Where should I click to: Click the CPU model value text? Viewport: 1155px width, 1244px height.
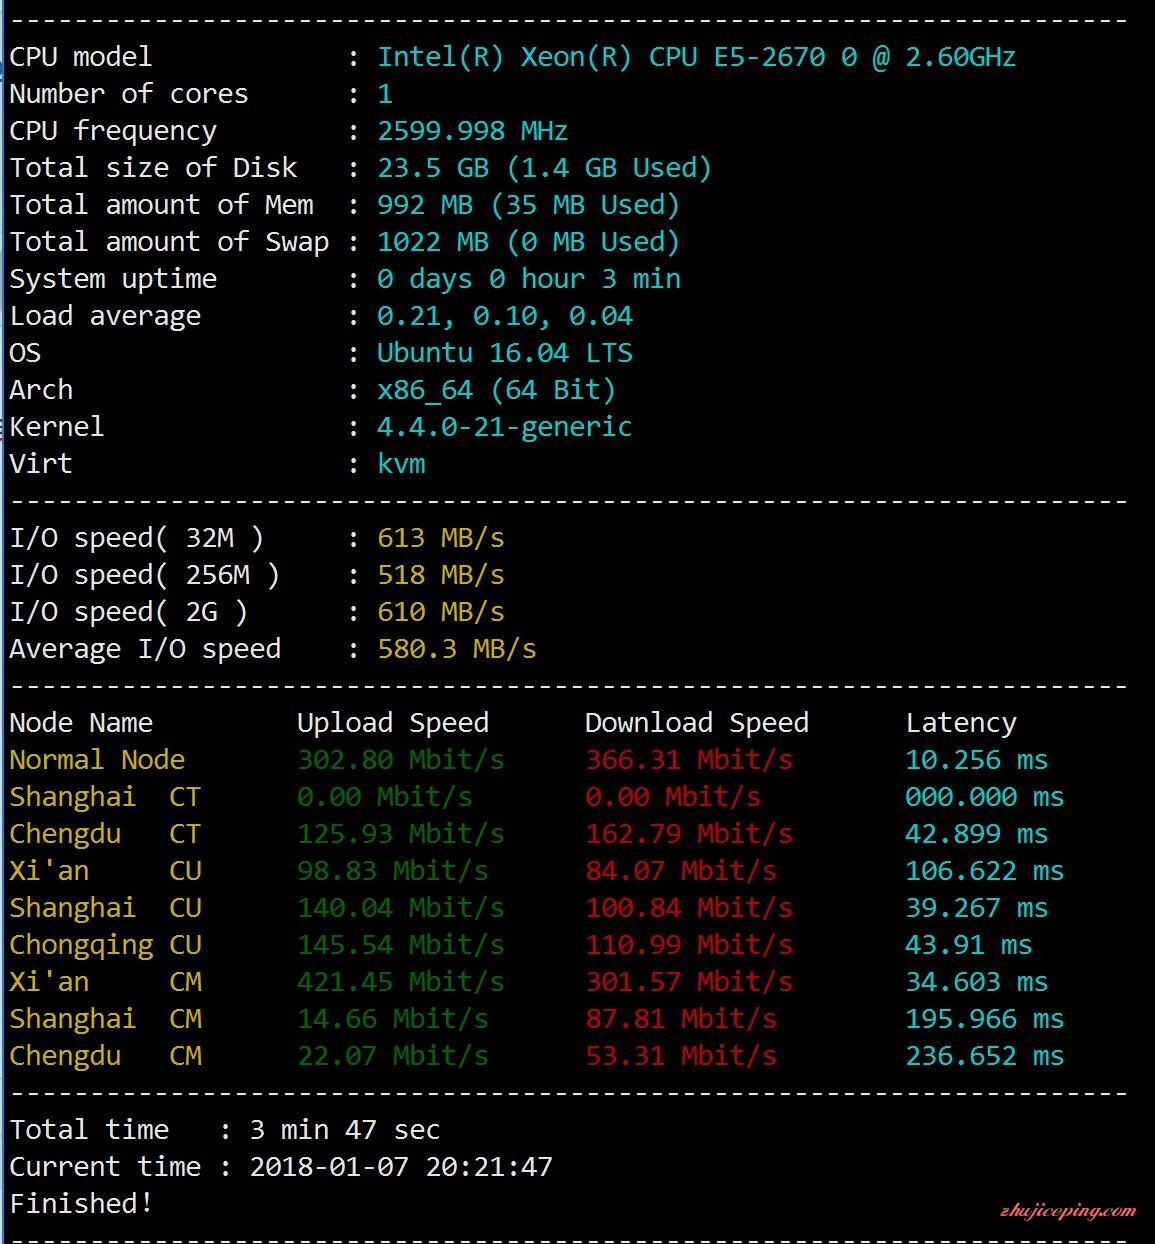tap(696, 57)
